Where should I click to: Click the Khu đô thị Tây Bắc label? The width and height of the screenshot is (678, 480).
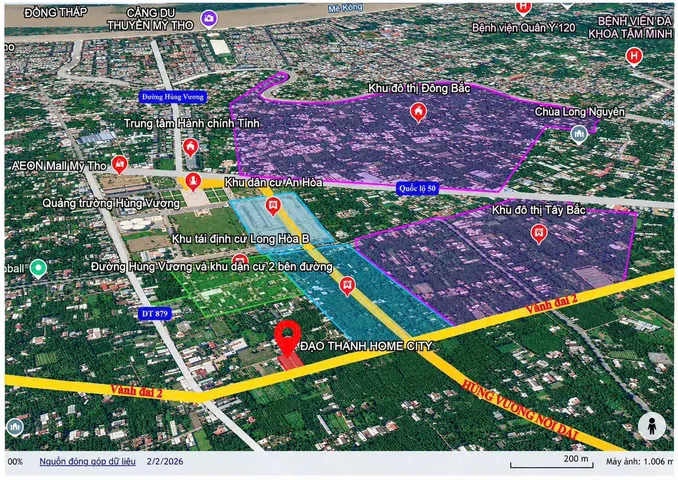[539, 210]
